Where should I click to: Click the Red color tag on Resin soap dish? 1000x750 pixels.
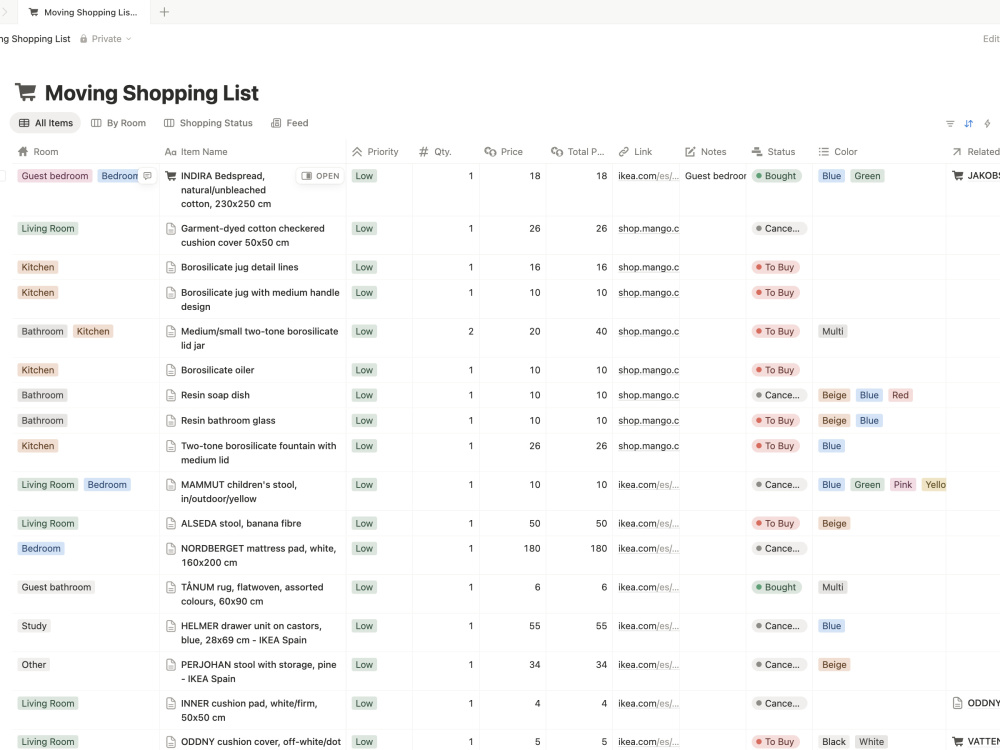[900, 395]
